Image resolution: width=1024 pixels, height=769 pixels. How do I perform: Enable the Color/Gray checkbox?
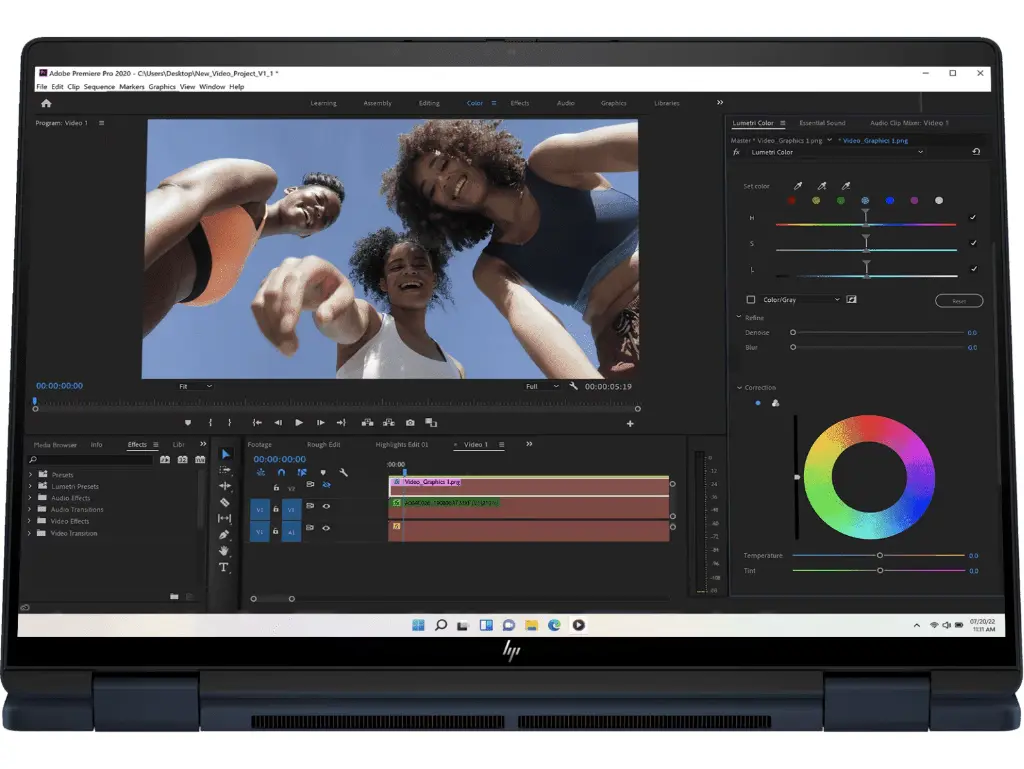(751, 300)
